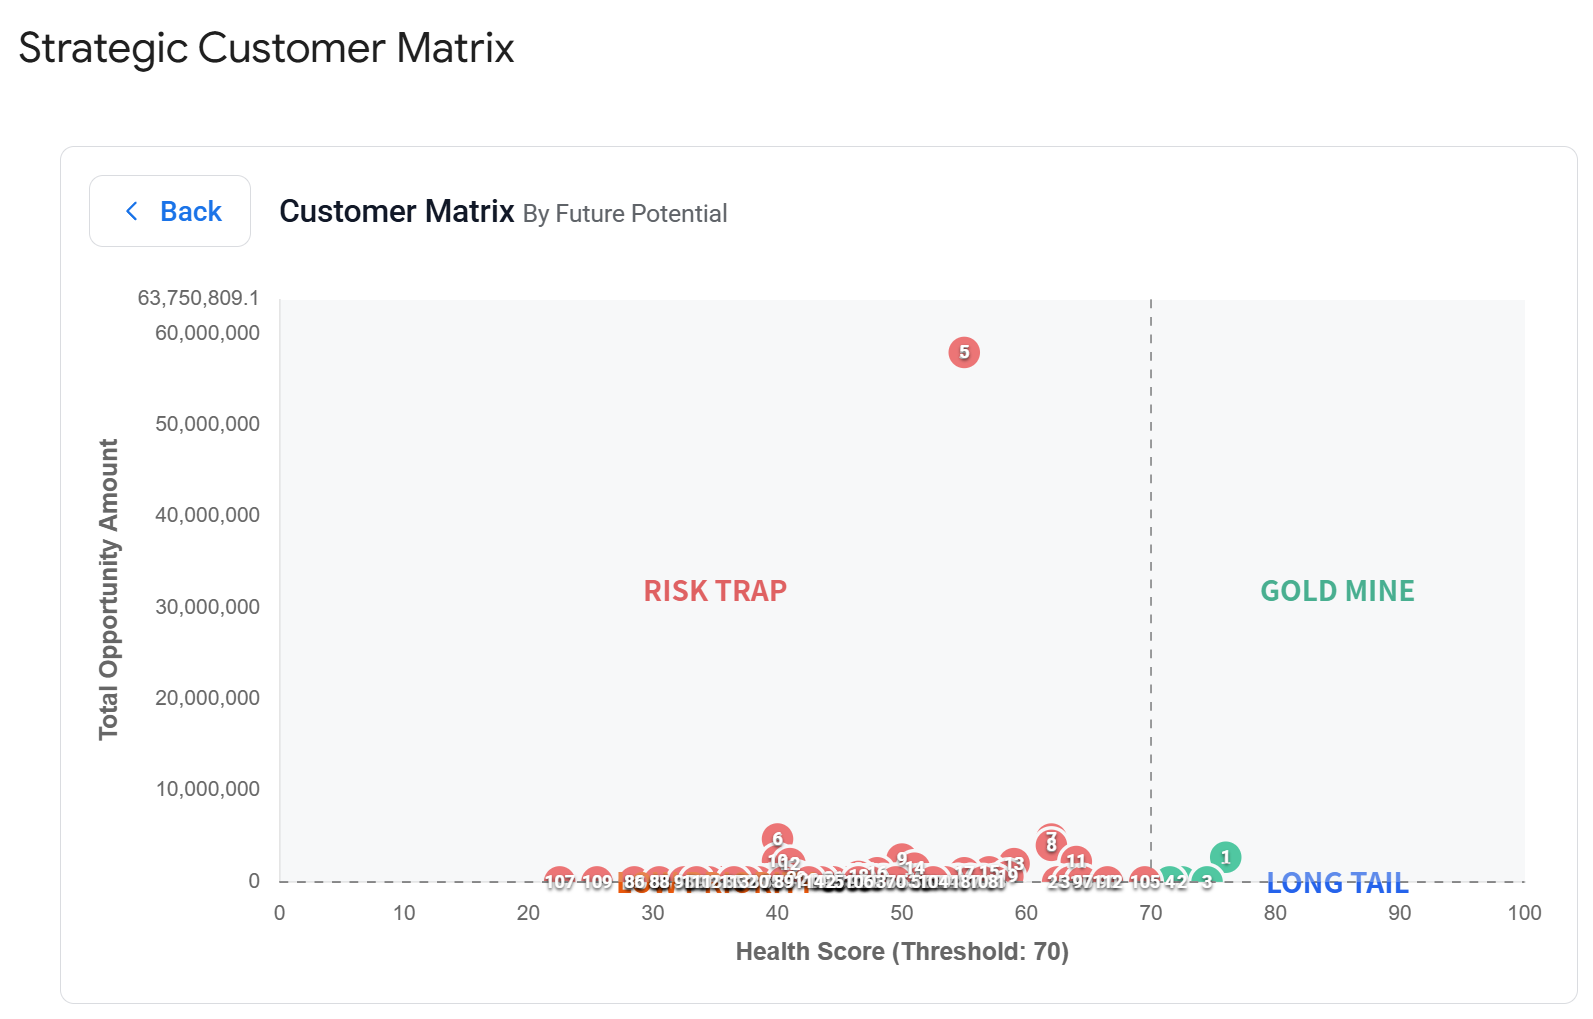The height and width of the screenshot is (1019, 1593).
Task: Click the Health Score axis label
Action: (901, 951)
